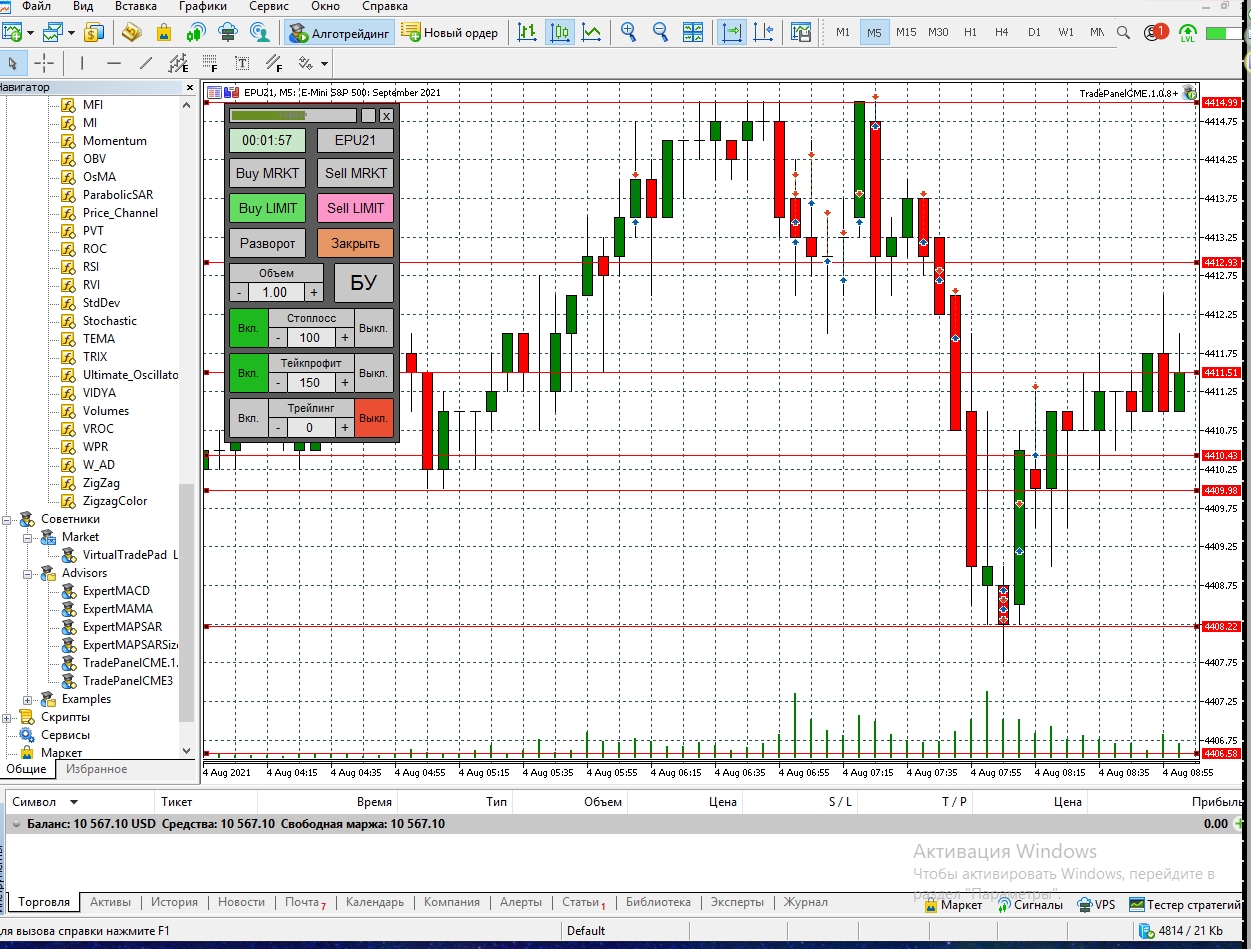
Task: Click the Sell MRKT button
Action: pyautogui.click(x=356, y=173)
